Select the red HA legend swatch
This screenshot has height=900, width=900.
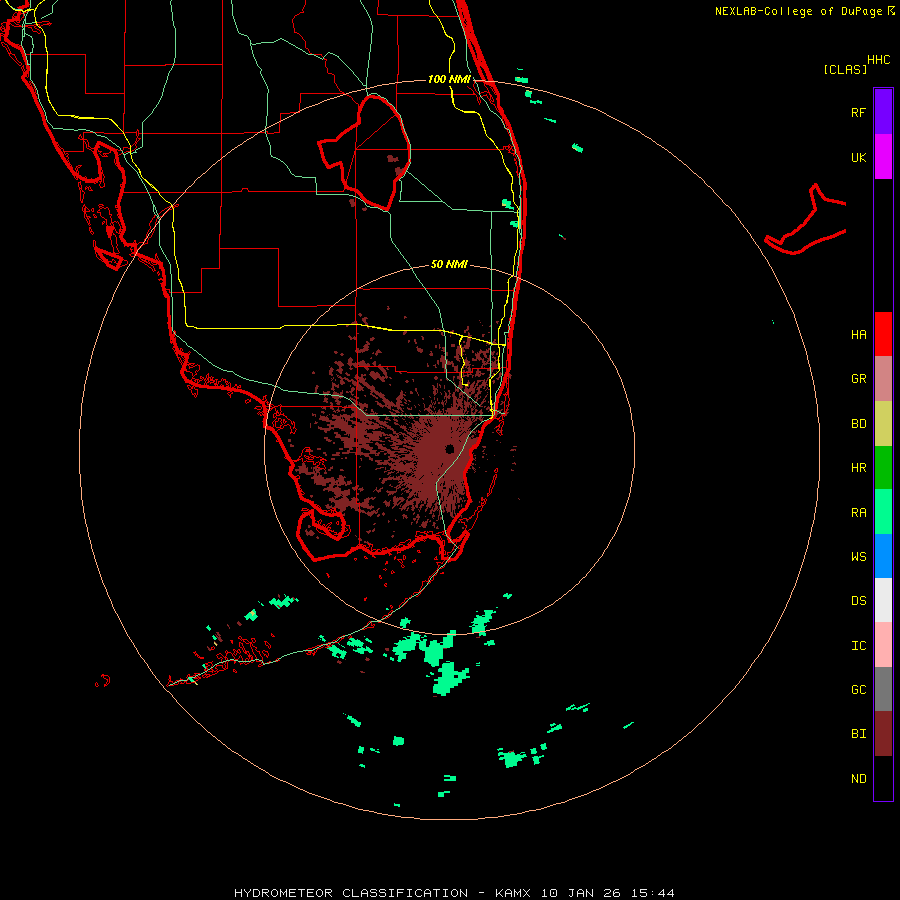coord(883,334)
